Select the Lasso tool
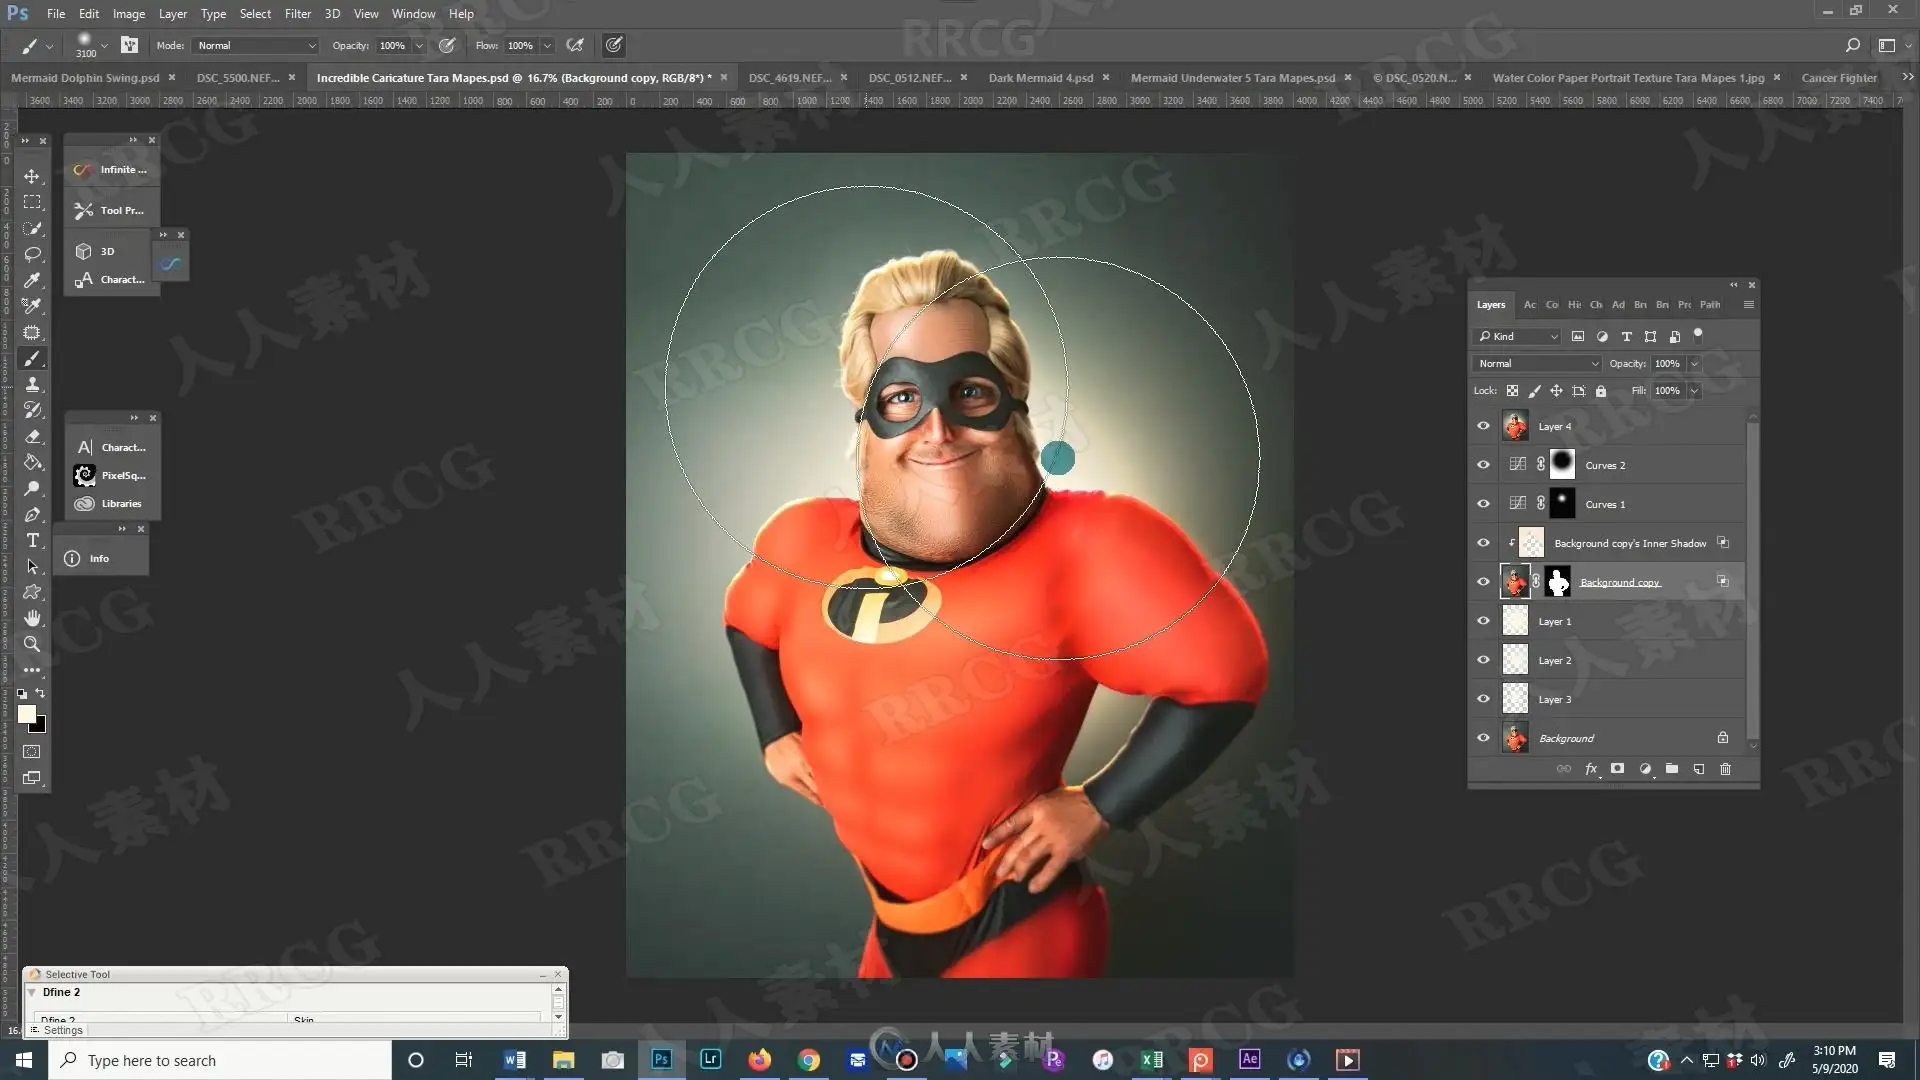This screenshot has height=1080, width=1920. click(32, 254)
